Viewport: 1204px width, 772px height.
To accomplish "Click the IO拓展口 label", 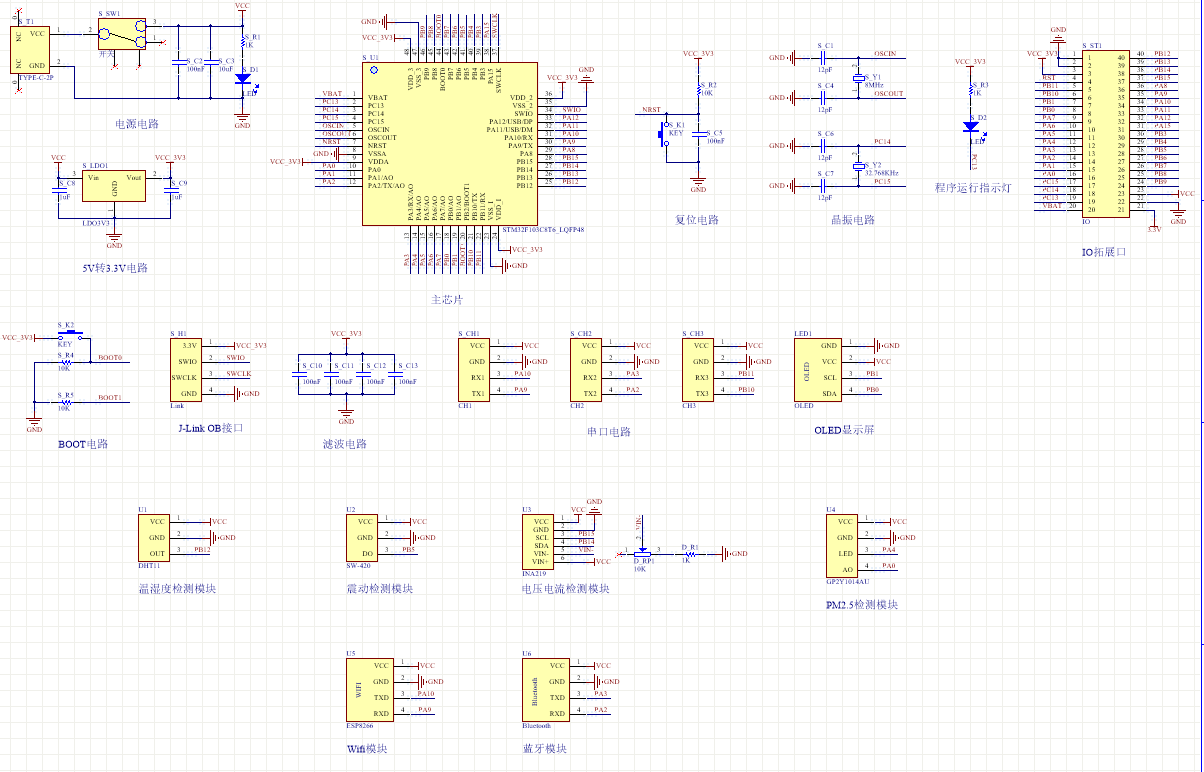I will (x=1104, y=252).
